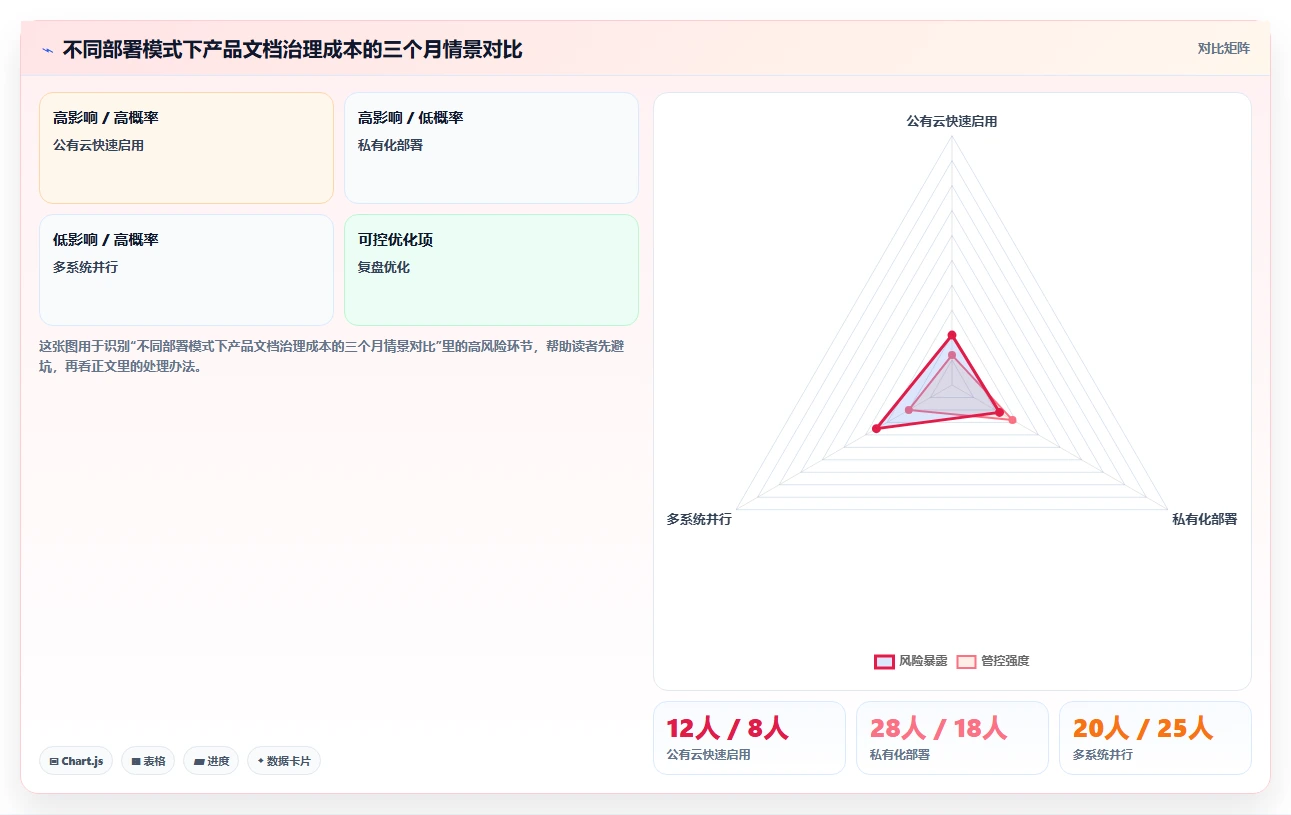The width and height of the screenshot is (1291, 815).
Task: Click the 风险暴露 legend color box
Action: click(884, 661)
